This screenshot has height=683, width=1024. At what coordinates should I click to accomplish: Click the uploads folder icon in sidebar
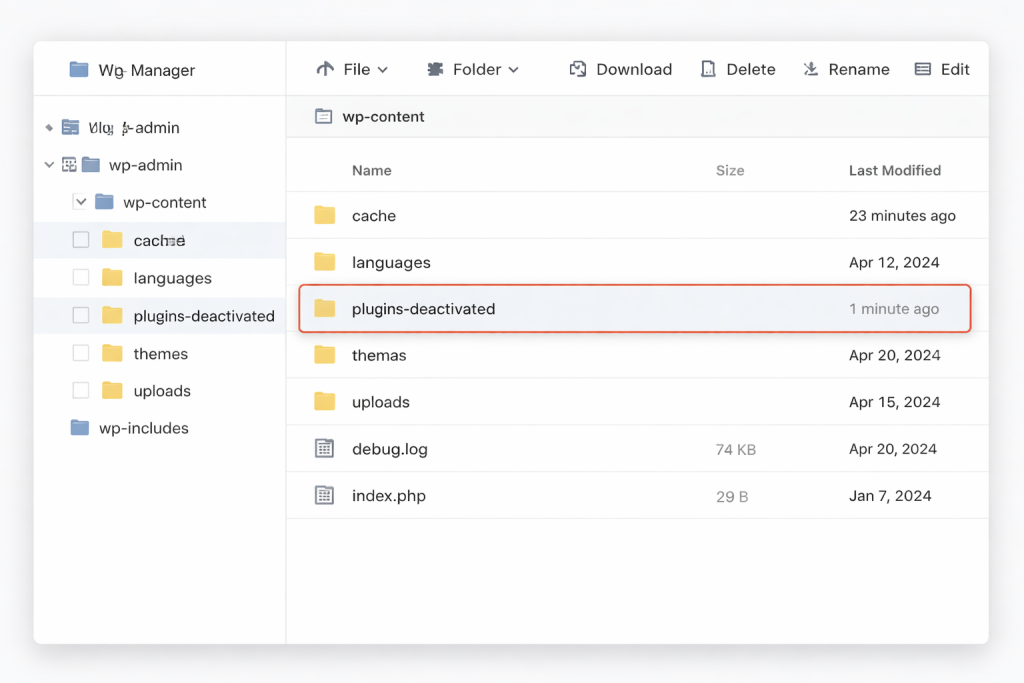point(112,390)
